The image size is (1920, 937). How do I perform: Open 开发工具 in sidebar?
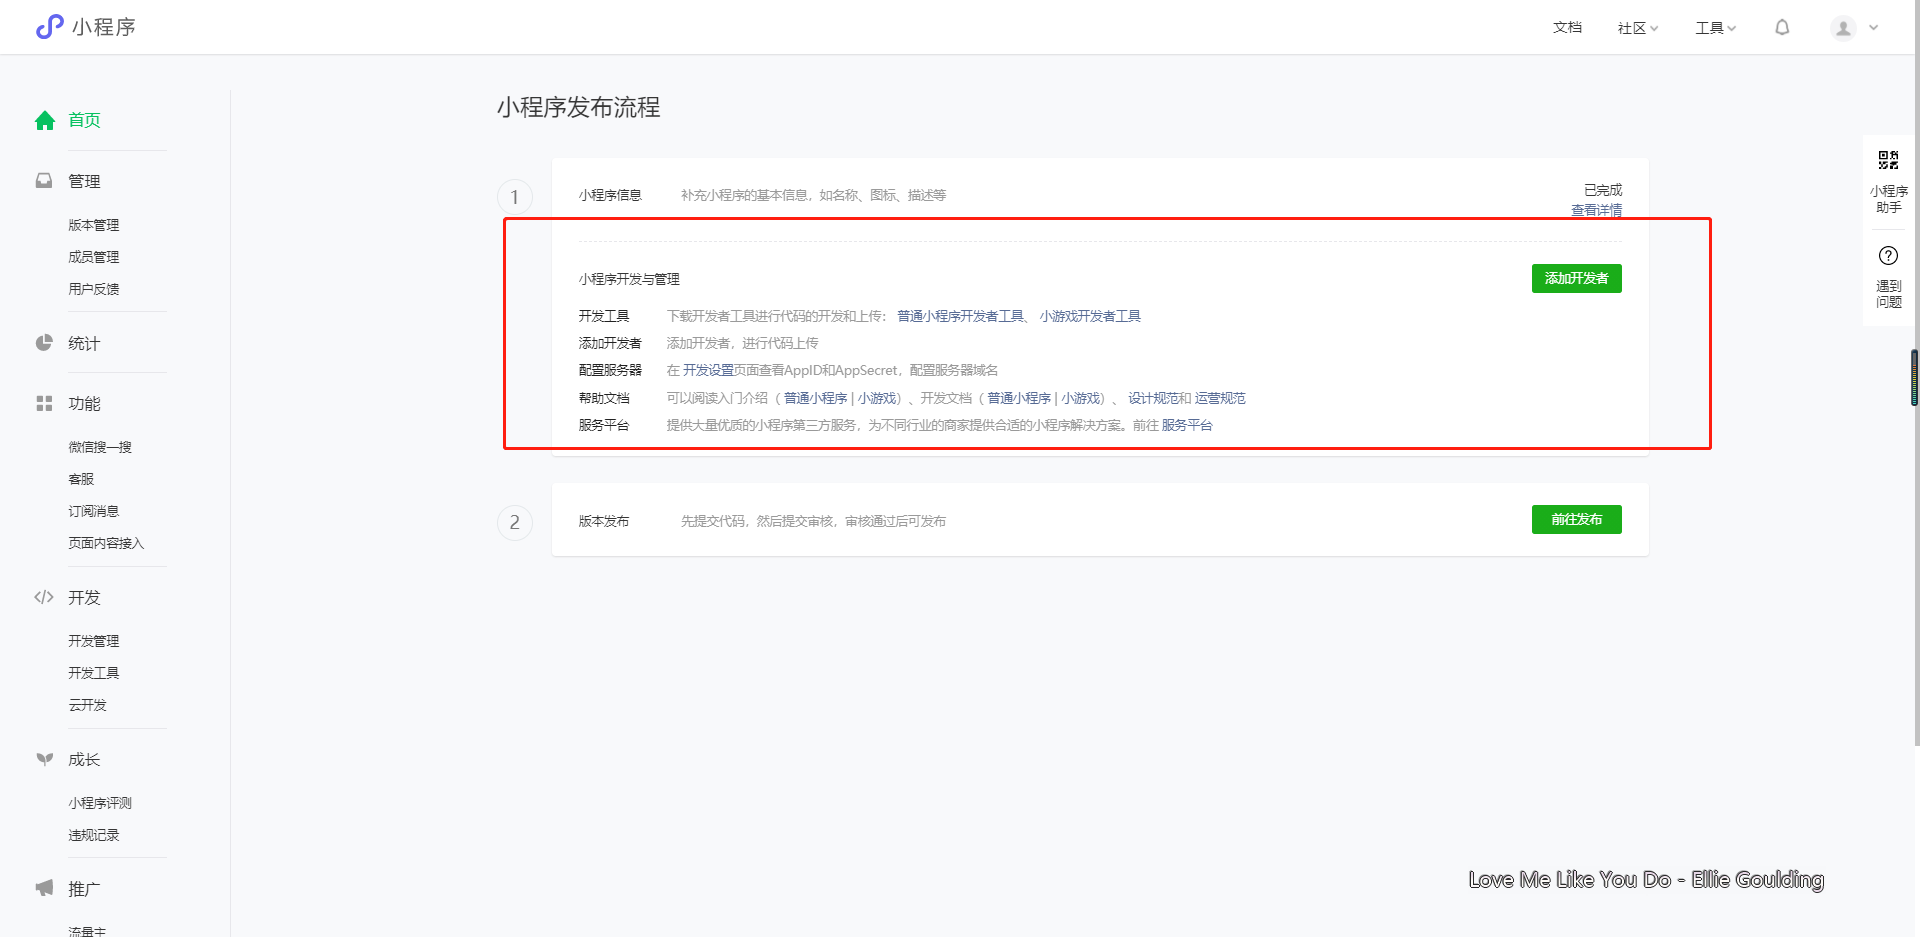[94, 673]
